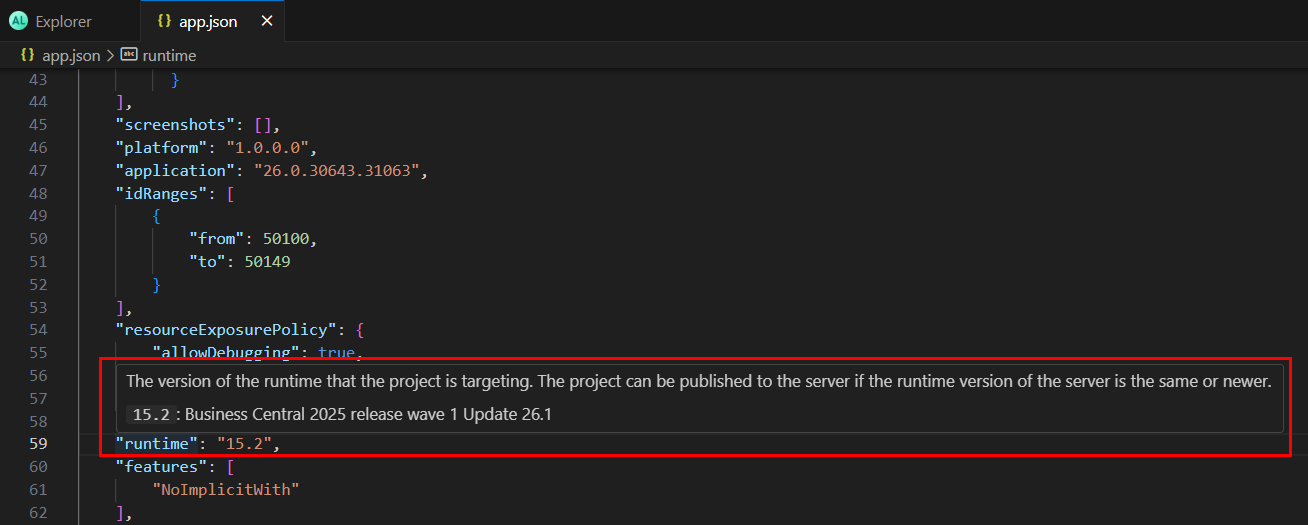1308x525 pixels.
Task: Switch to the Explorer tab
Action: tap(63, 21)
